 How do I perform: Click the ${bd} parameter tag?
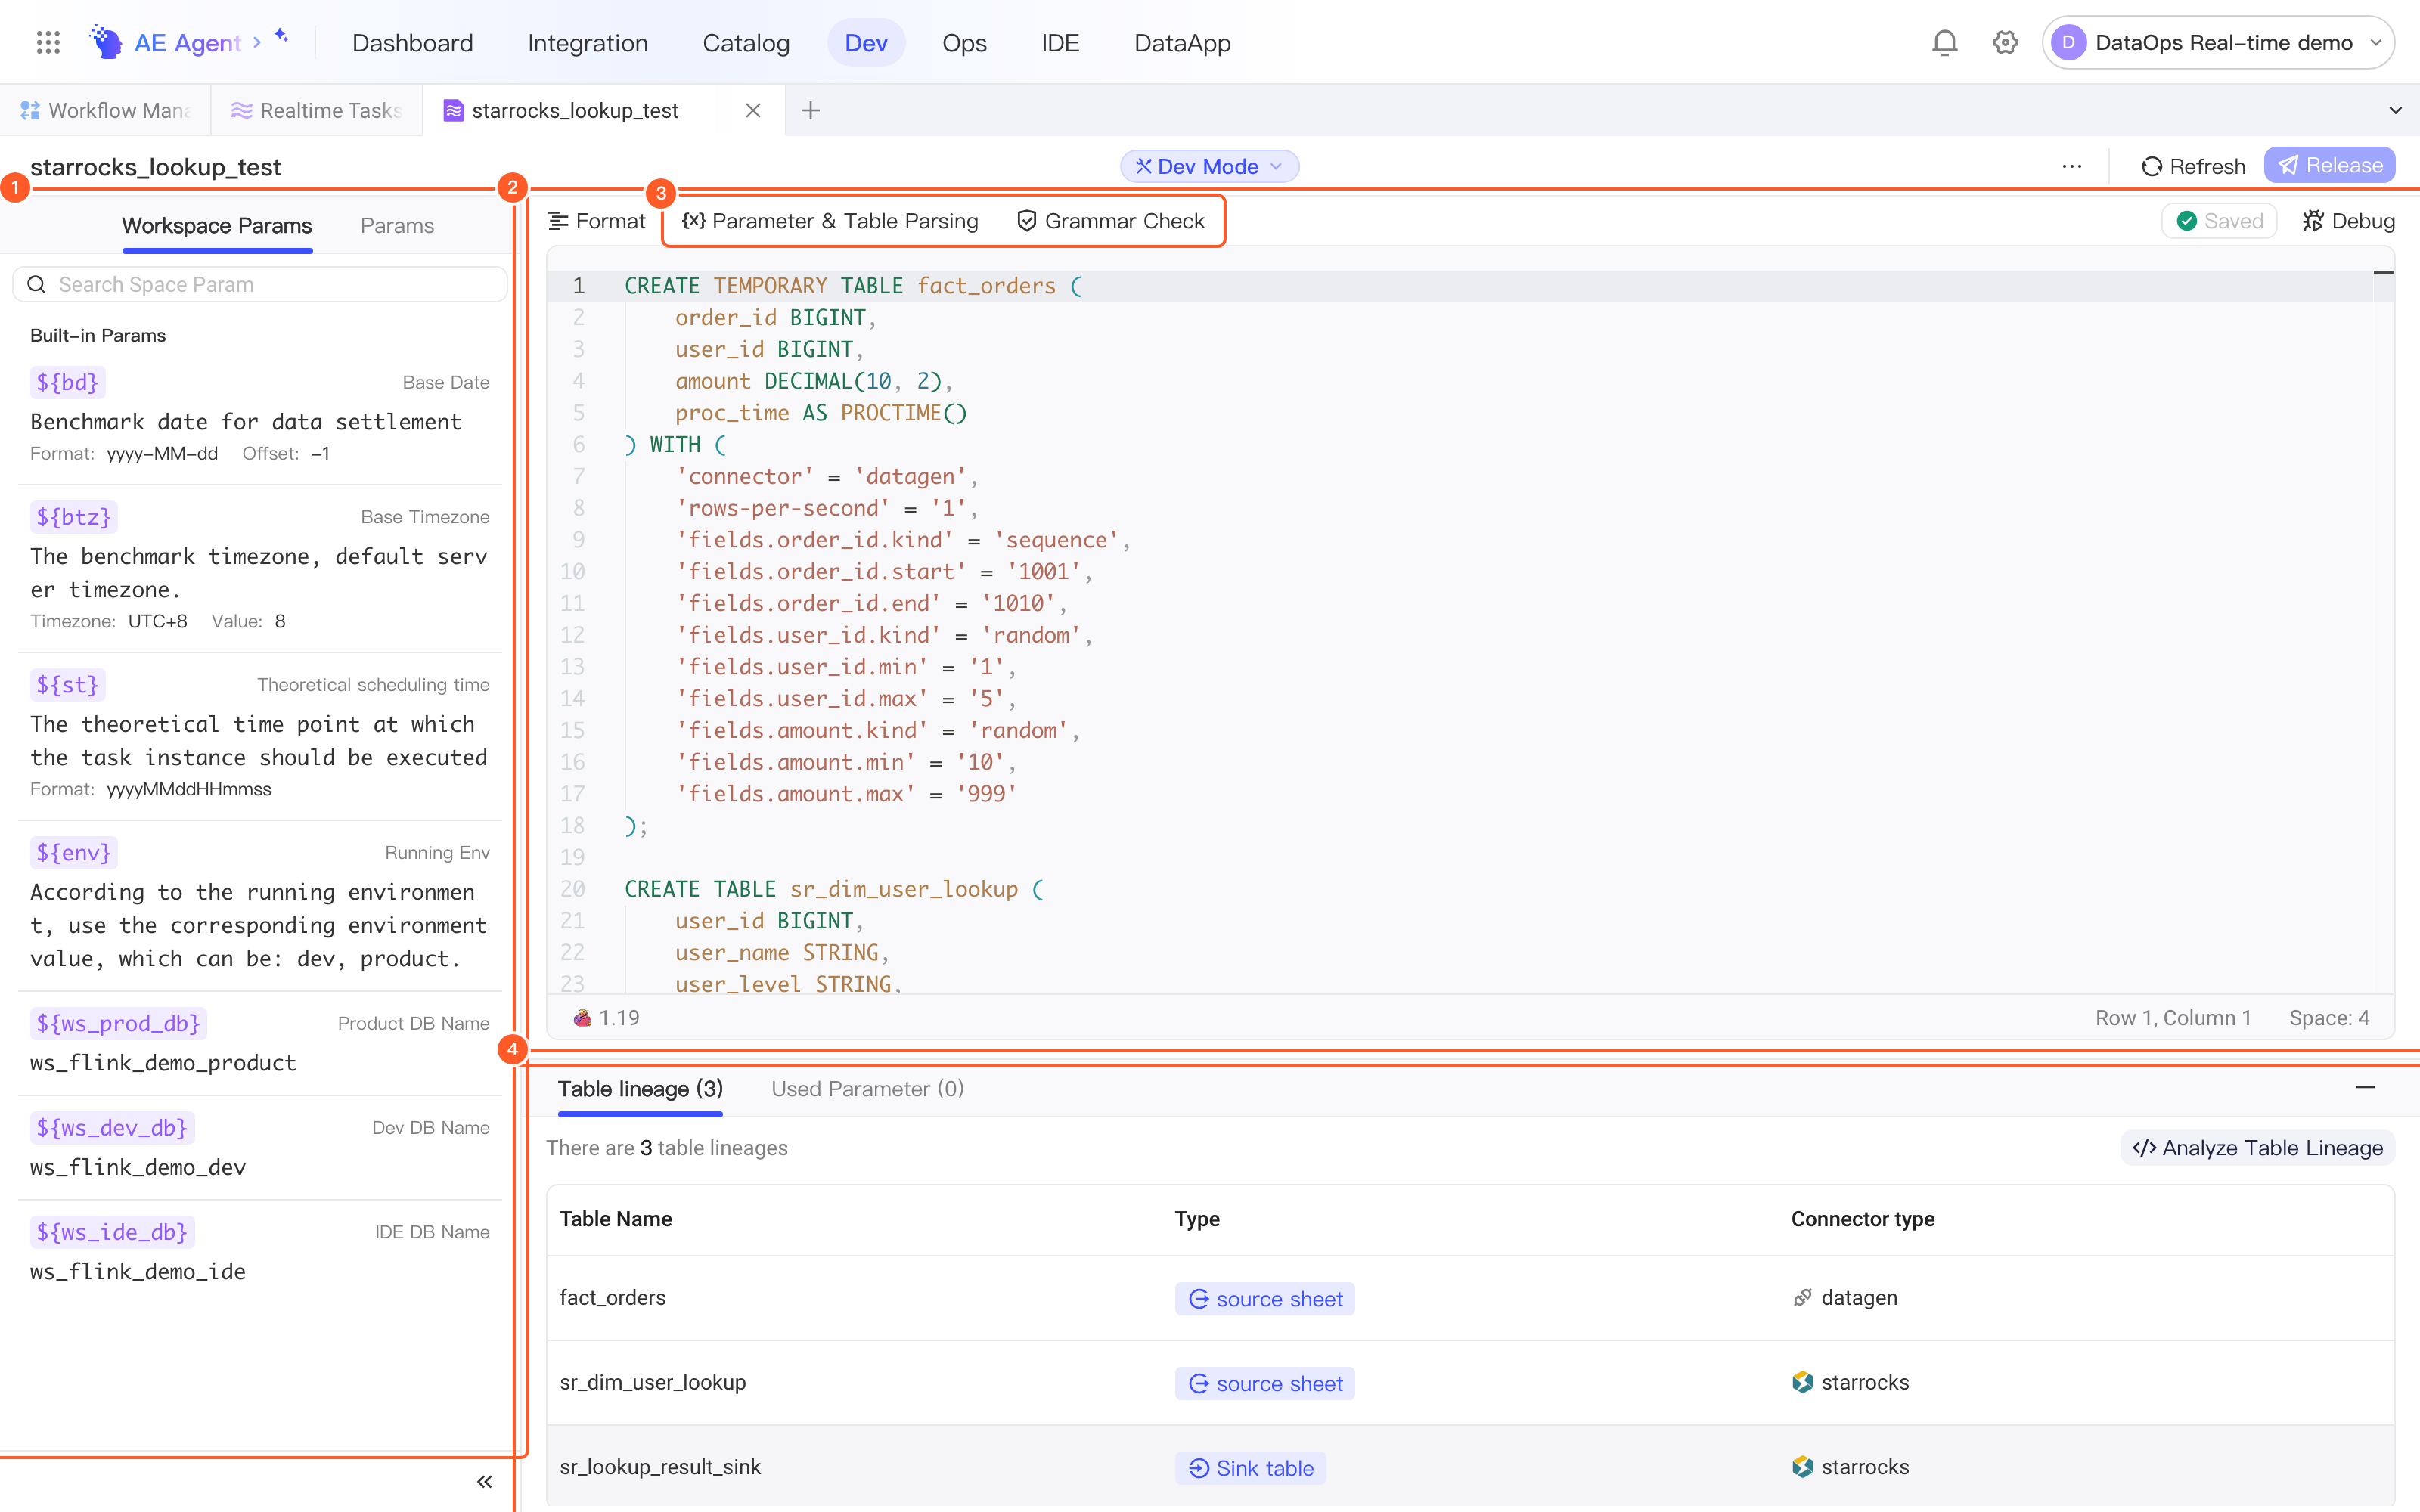point(67,382)
